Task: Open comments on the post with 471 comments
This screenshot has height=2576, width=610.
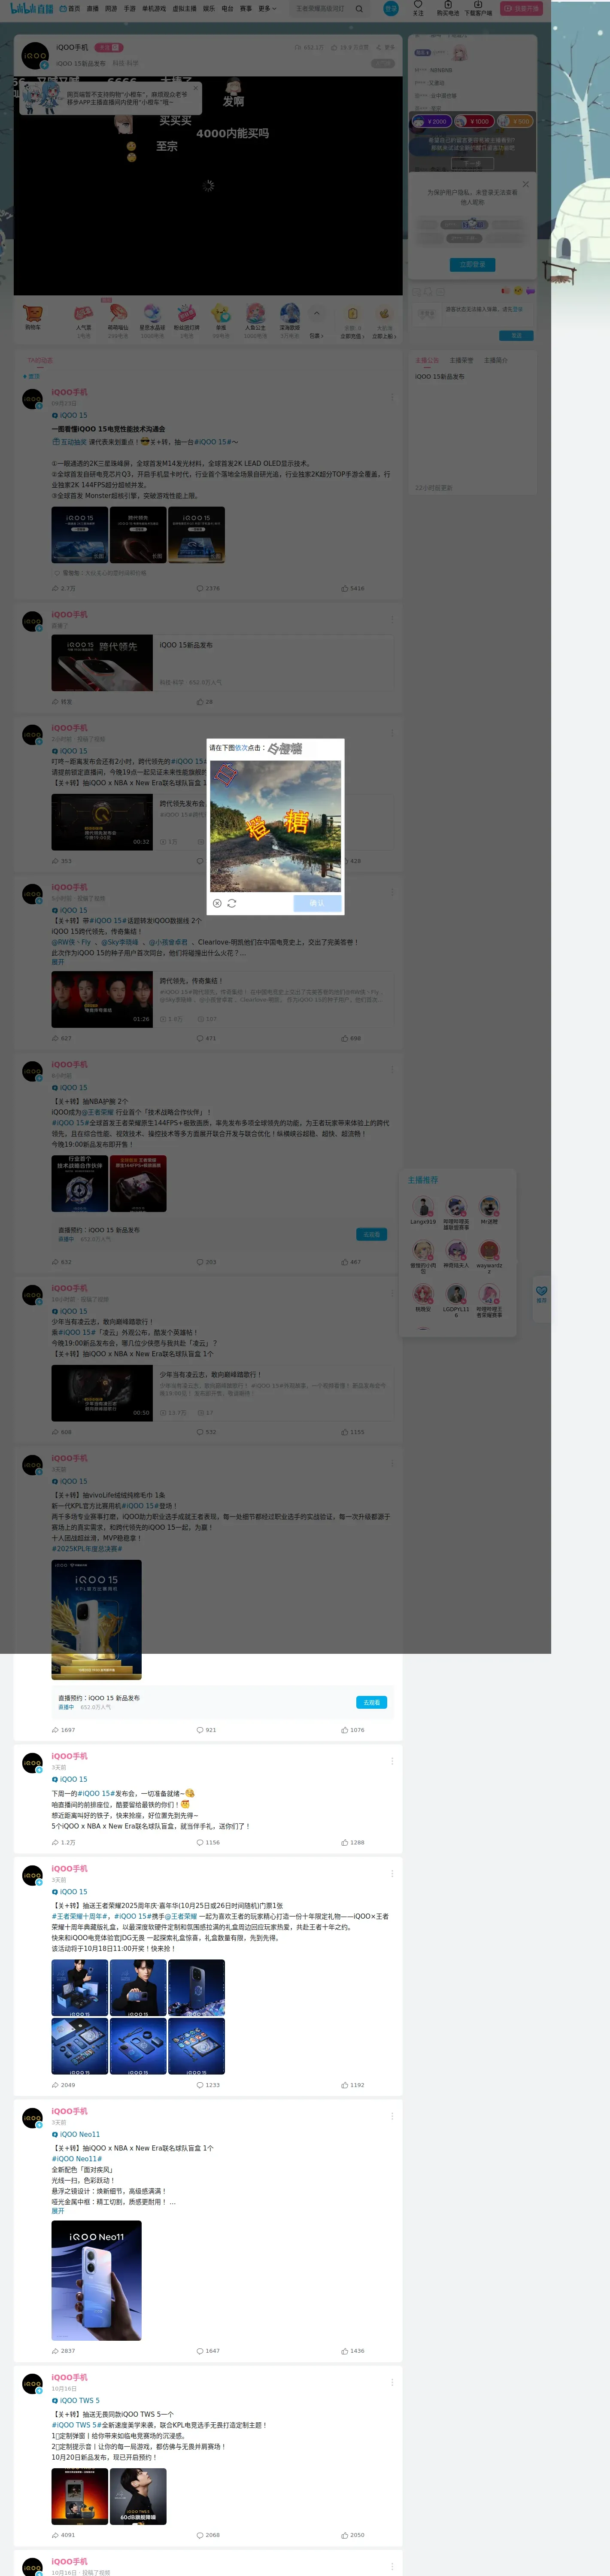Action: pos(206,1038)
